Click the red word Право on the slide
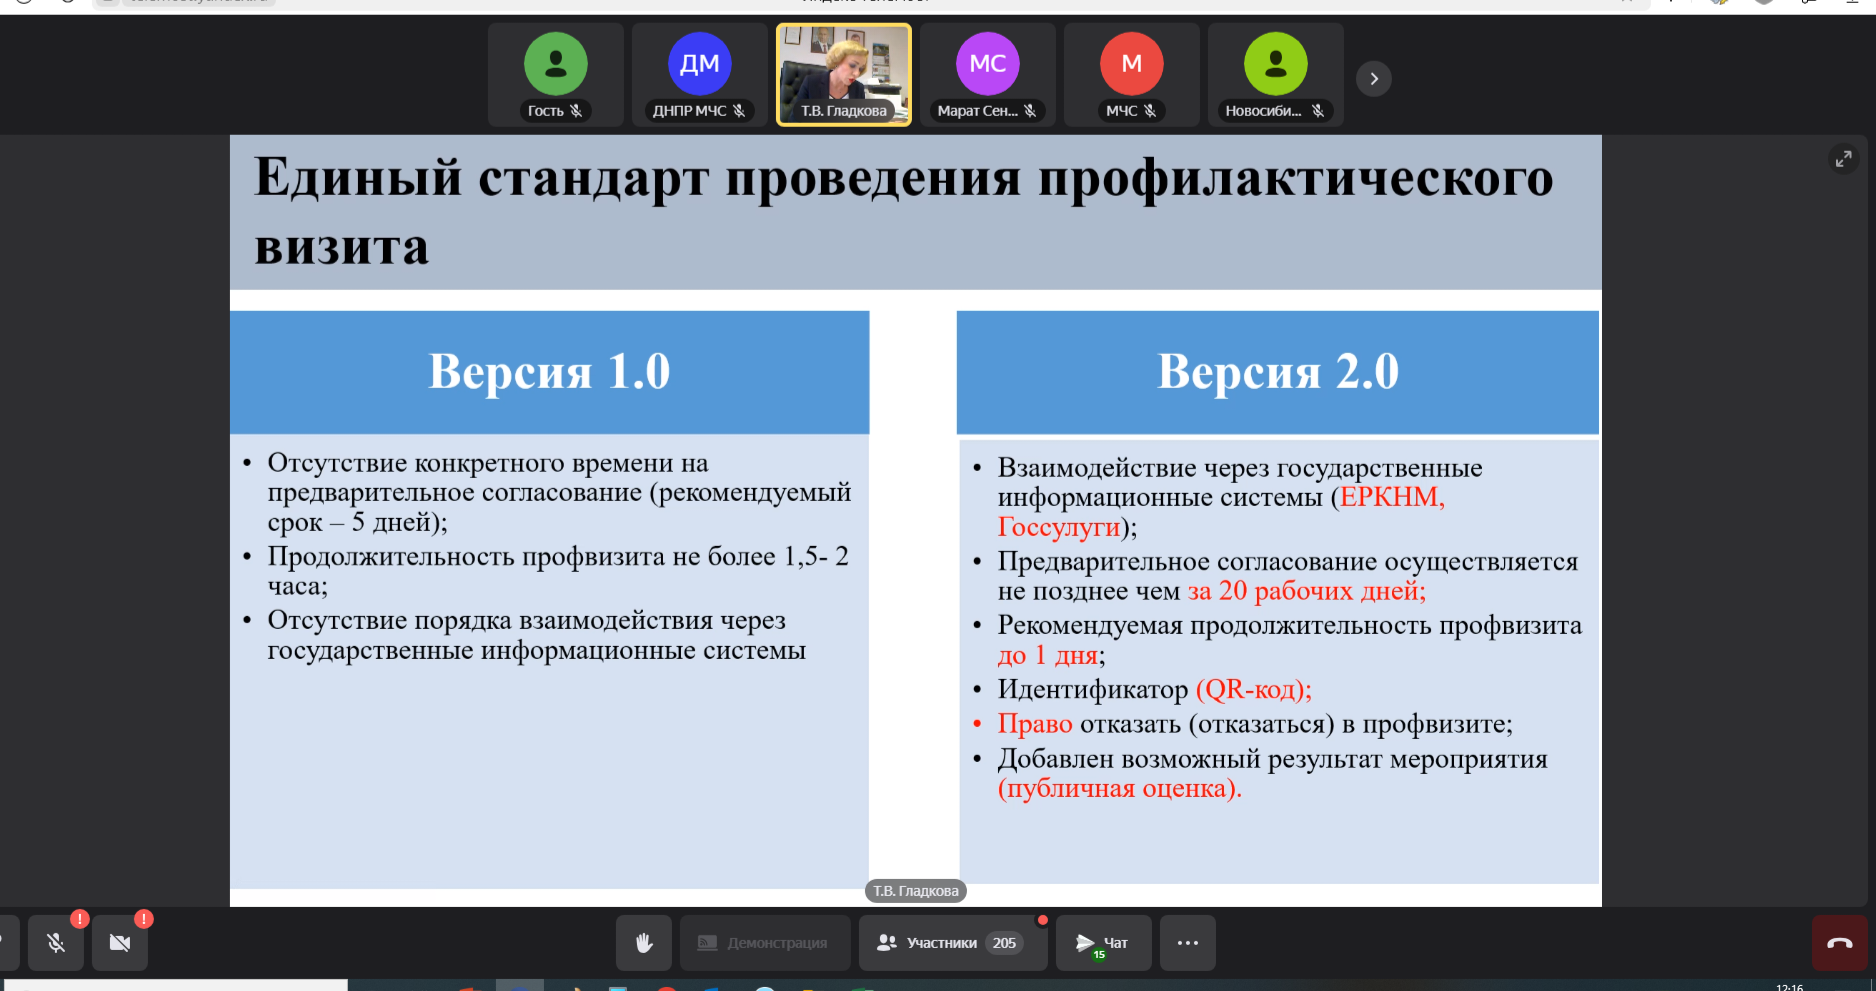1876x991 pixels. (1035, 724)
